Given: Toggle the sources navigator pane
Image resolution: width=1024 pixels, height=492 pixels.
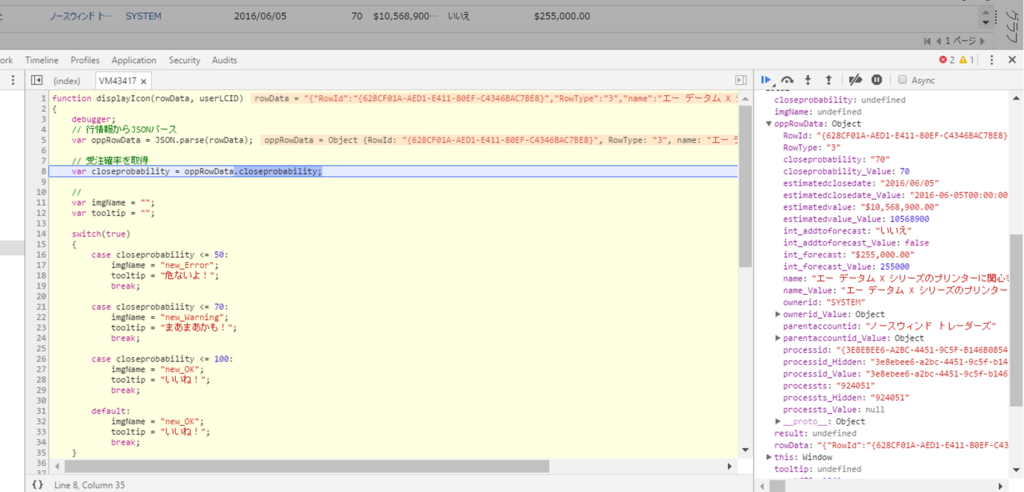Looking at the screenshot, I should click(37, 80).
